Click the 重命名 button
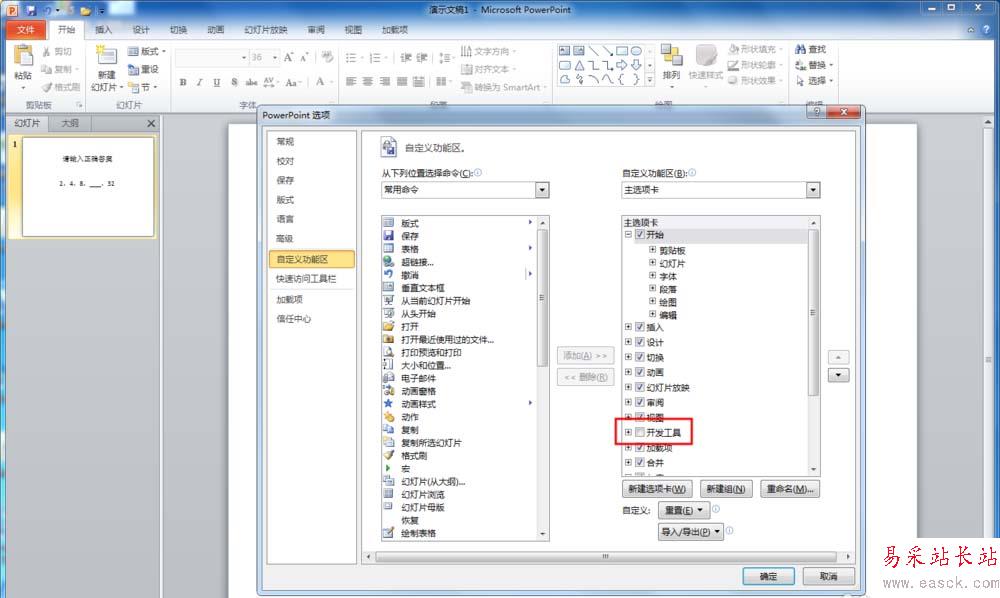Viewport: 1000px width, 598px height. [x=790, y=489]
